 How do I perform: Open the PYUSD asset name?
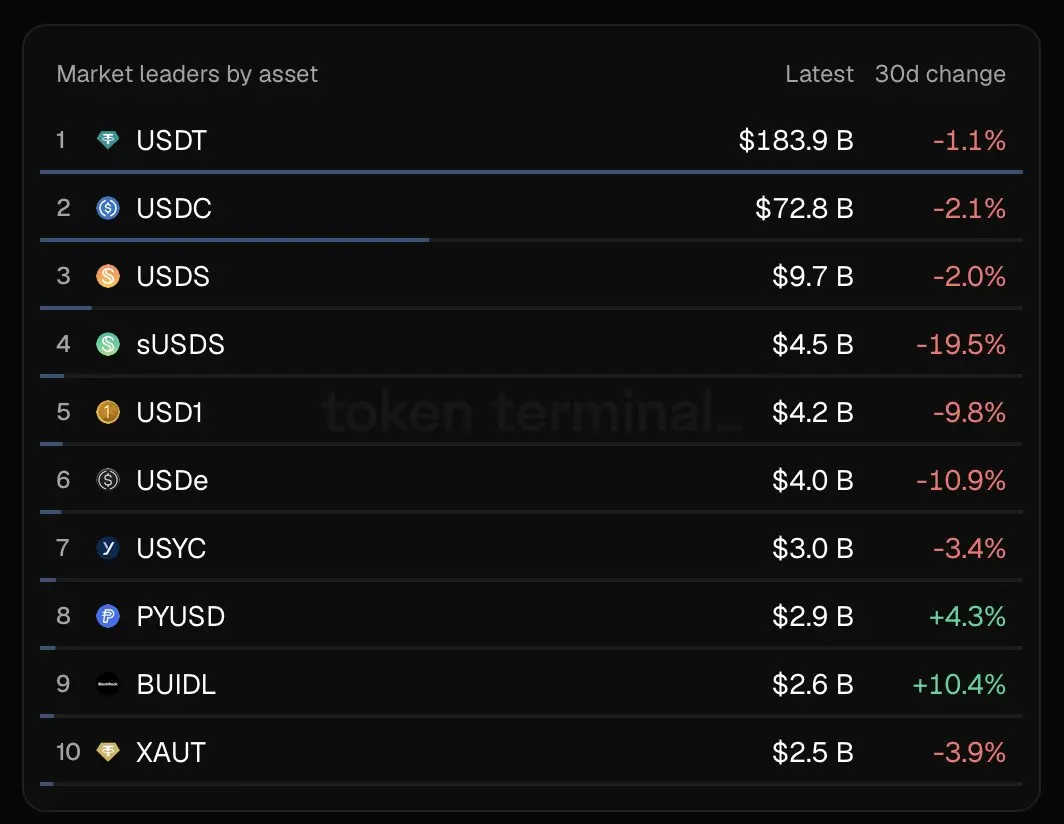tap(180, 616)
